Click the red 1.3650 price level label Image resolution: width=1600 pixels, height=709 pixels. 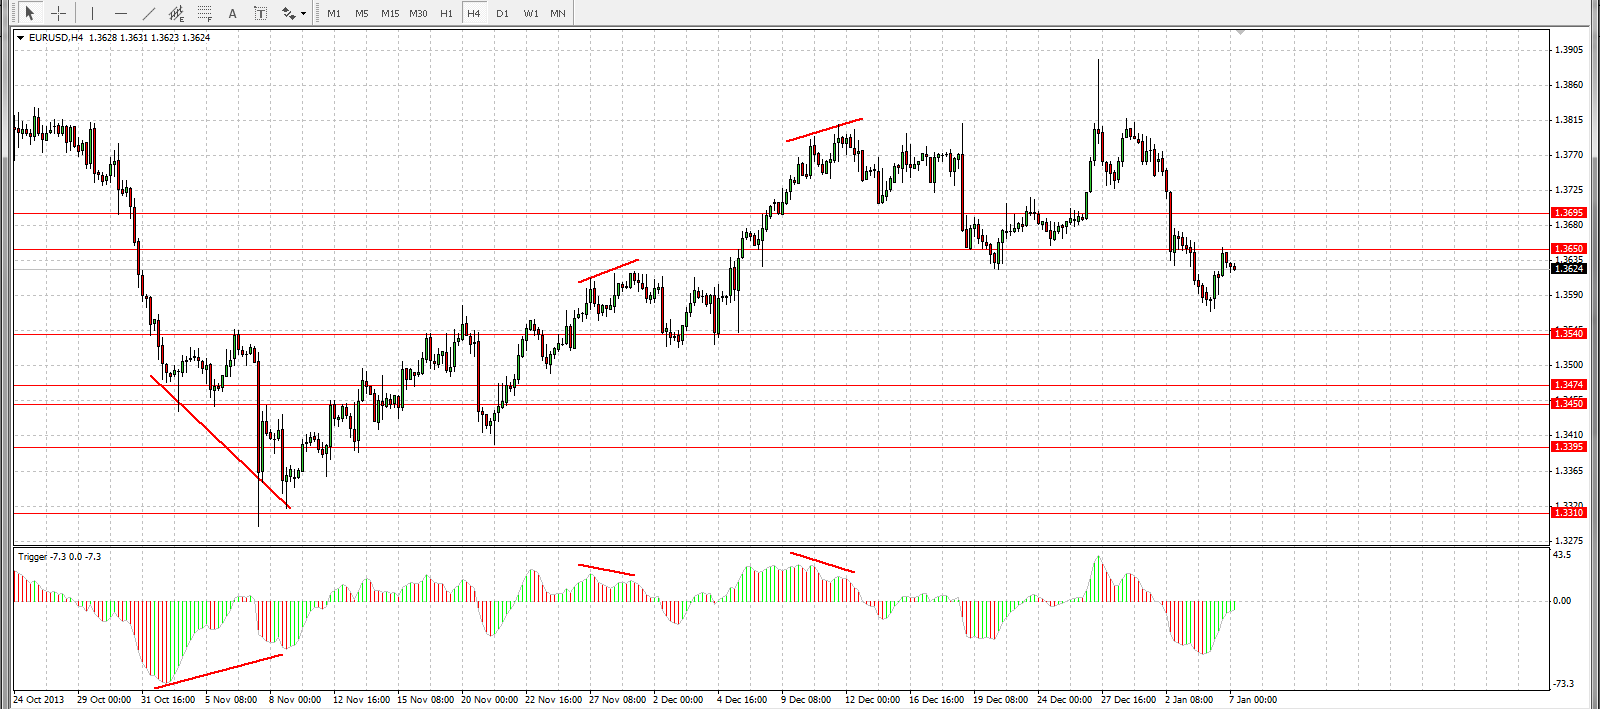point(1568,249)
